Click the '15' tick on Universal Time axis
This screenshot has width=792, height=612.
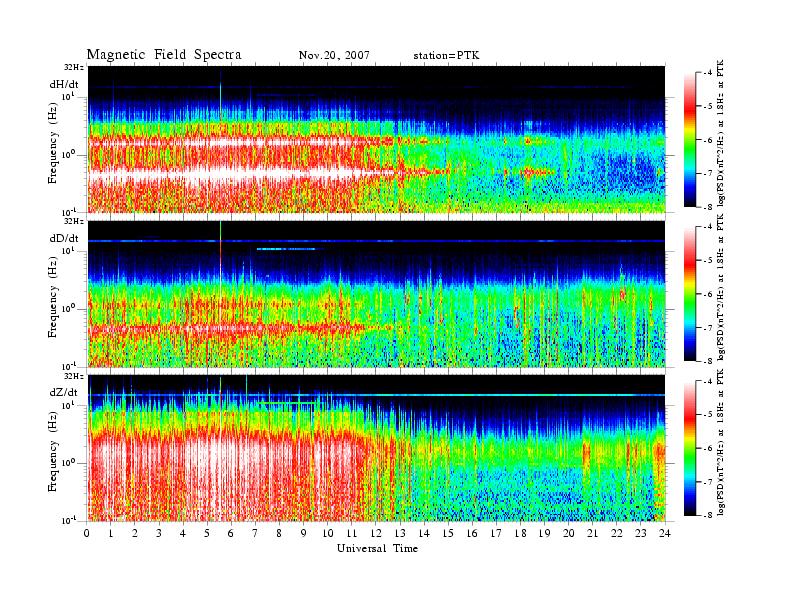(x=448, y=533)
